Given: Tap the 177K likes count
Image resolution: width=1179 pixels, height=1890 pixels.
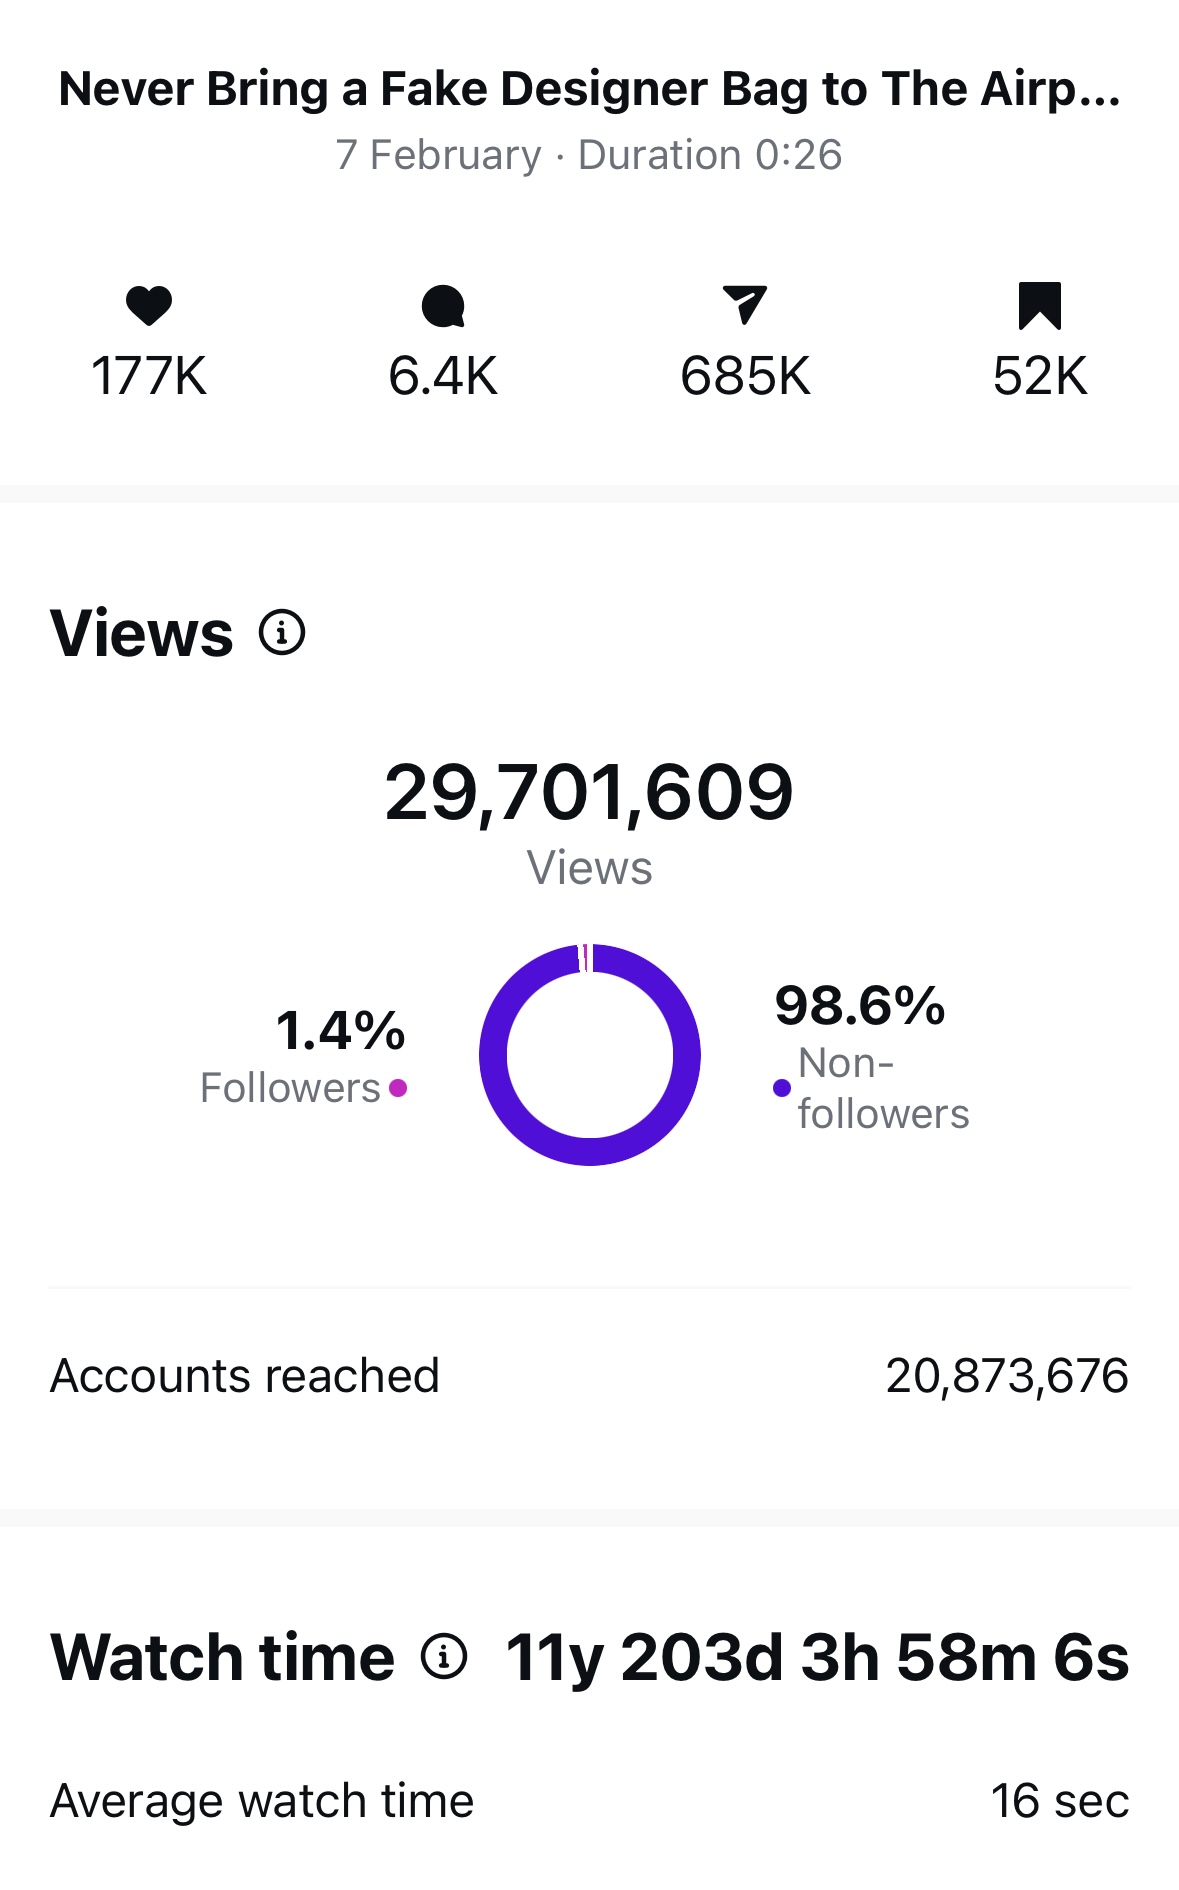Looking at the screenshot, I should coord(149,376).
